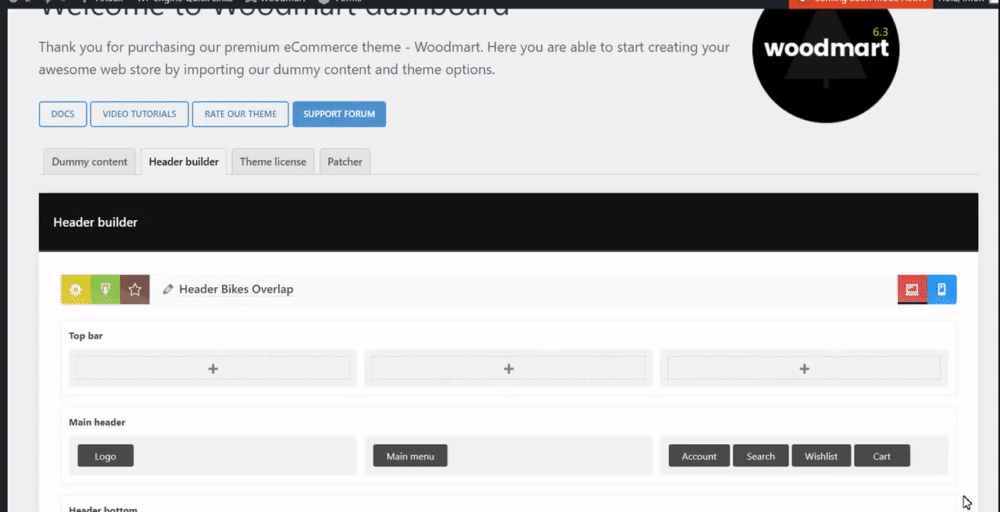Switch to mobile layout view icon
The image size is (1000, 512).
tap(942, 289)
